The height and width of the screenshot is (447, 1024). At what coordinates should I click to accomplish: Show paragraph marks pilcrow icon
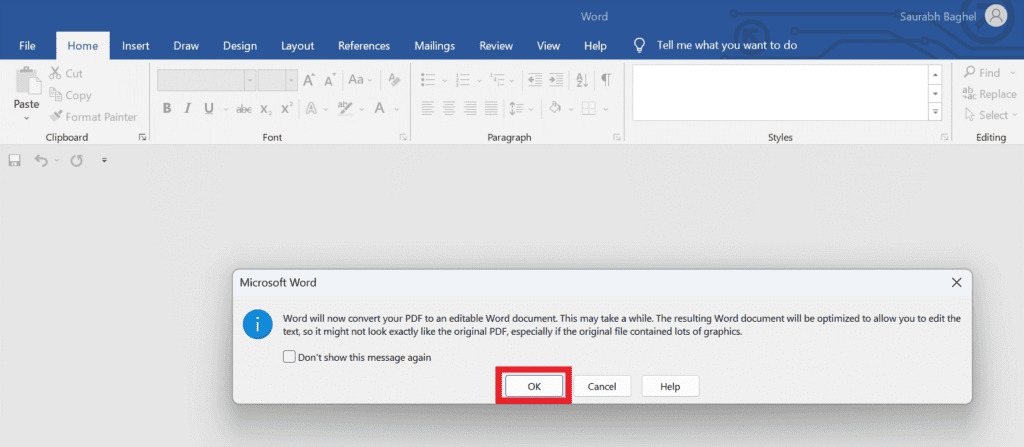click(606, 80)
